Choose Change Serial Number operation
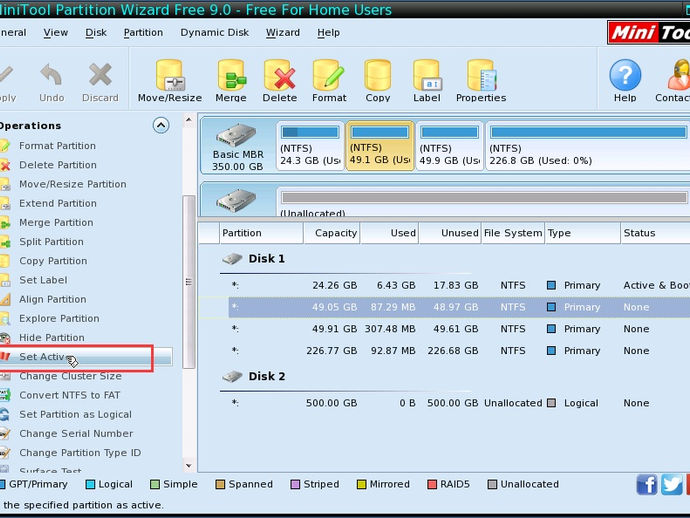 [76, 434]
